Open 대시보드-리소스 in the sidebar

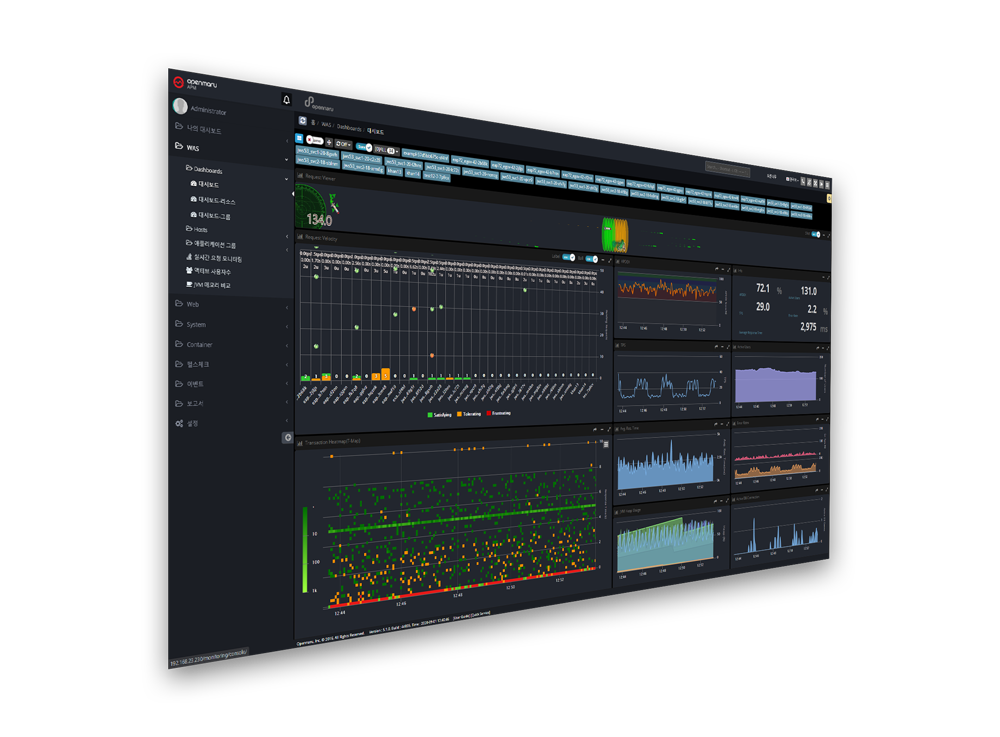point(216,201)
